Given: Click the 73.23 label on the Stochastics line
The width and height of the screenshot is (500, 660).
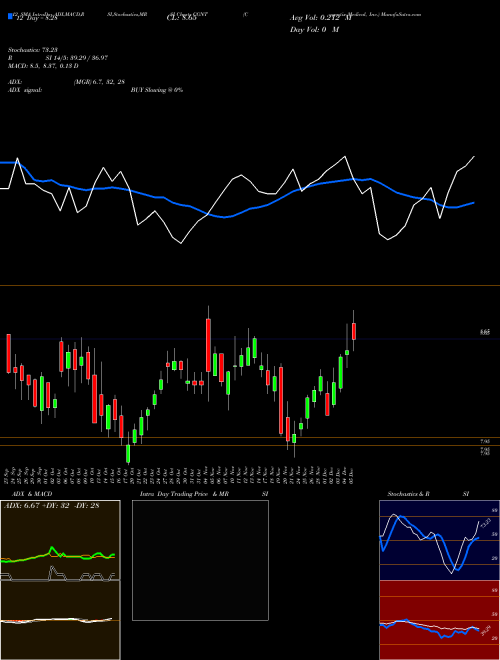Looking at the screenshot, I should point(486,524).
